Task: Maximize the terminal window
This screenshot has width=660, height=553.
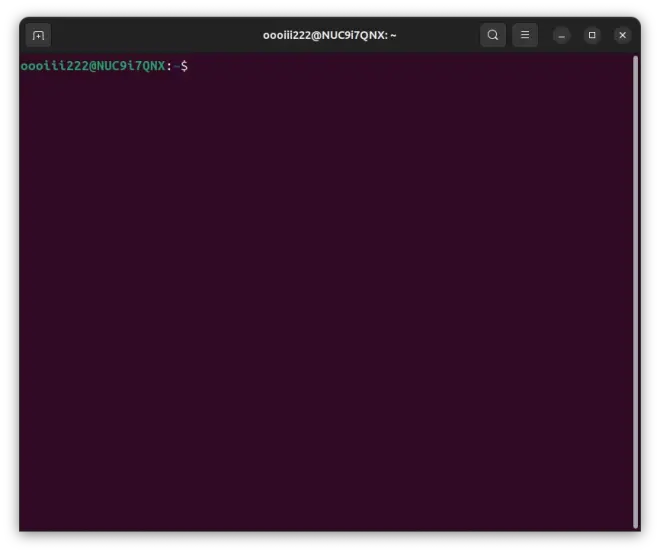Action: pos(592,35)
